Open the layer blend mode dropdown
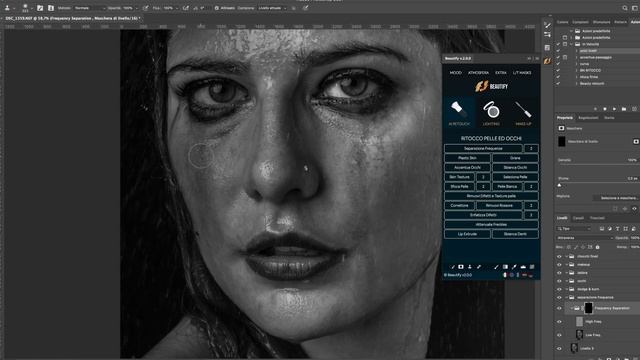Screen dimensions: 640x360 (584, 238)
